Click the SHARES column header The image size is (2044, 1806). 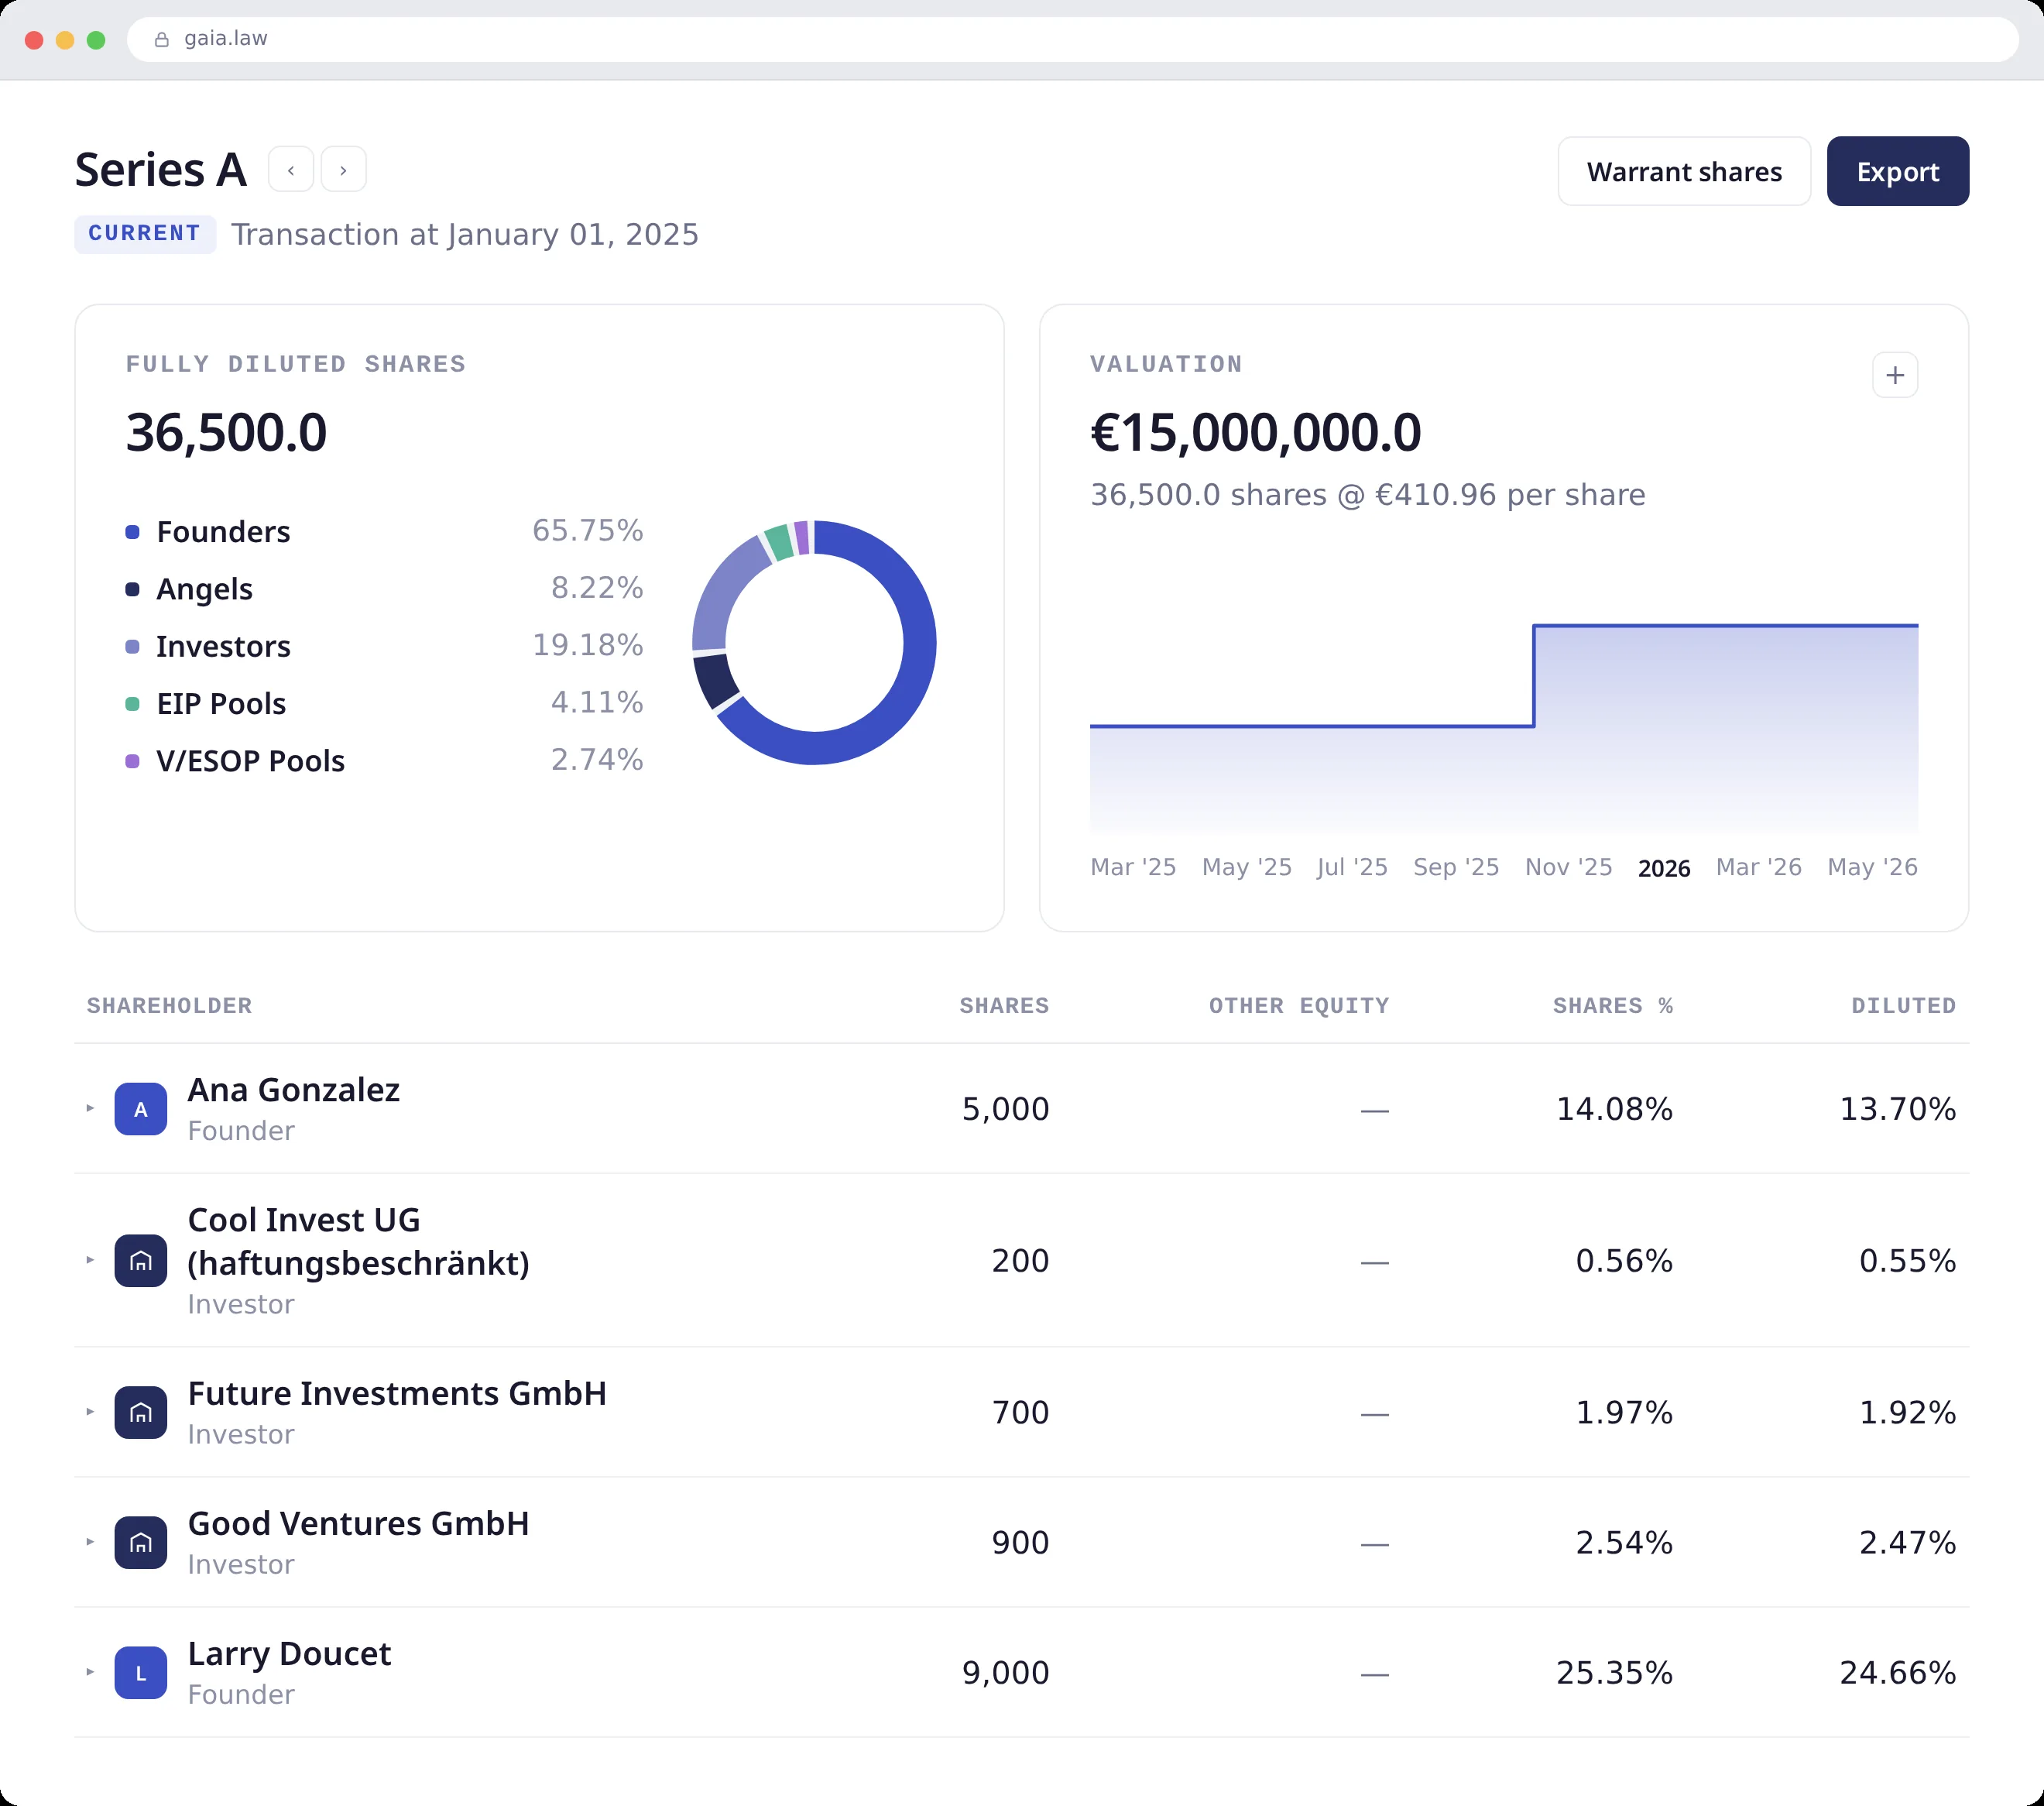click(x=1004, y=1006)
